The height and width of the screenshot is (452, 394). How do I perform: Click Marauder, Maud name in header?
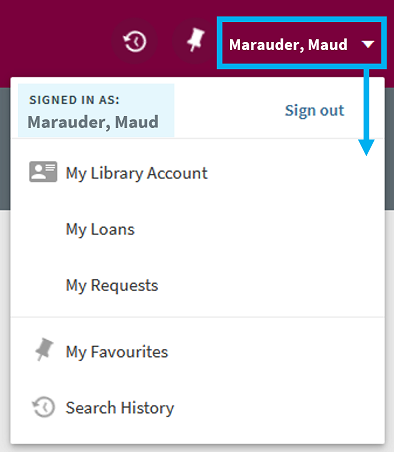point(288,45)
